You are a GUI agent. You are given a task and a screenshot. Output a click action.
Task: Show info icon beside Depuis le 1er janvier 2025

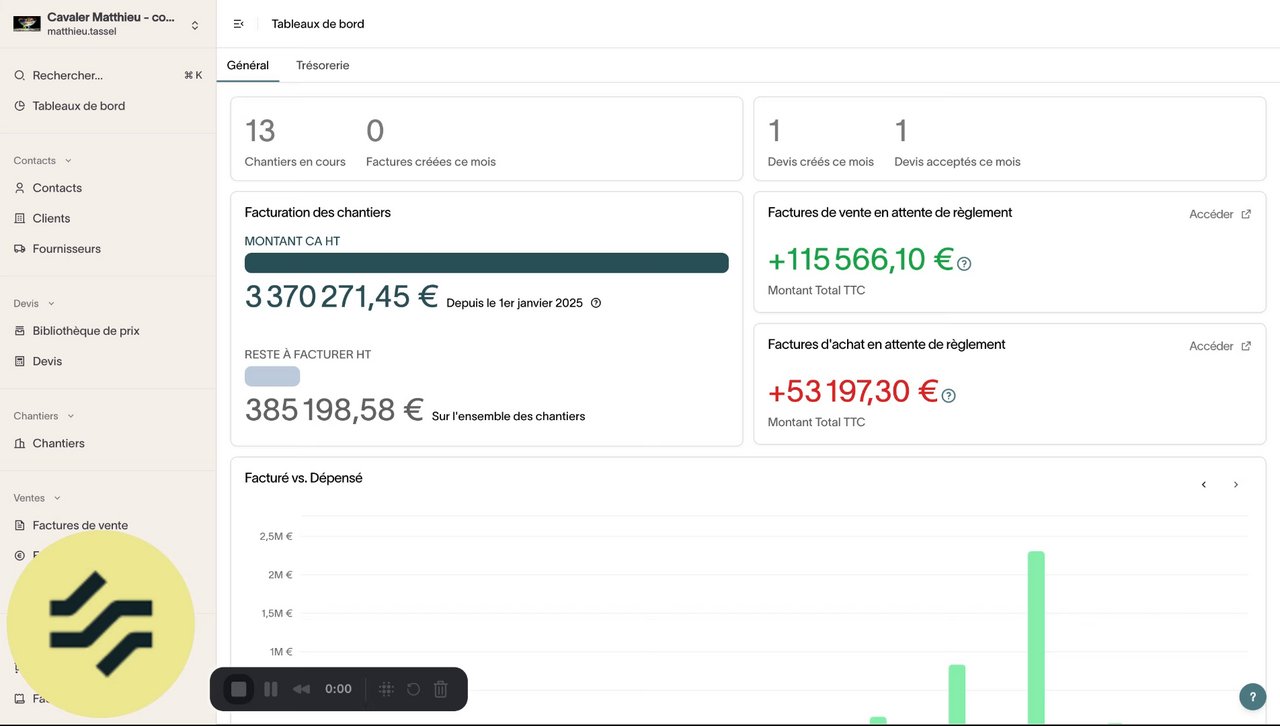(x=596, y=303)
